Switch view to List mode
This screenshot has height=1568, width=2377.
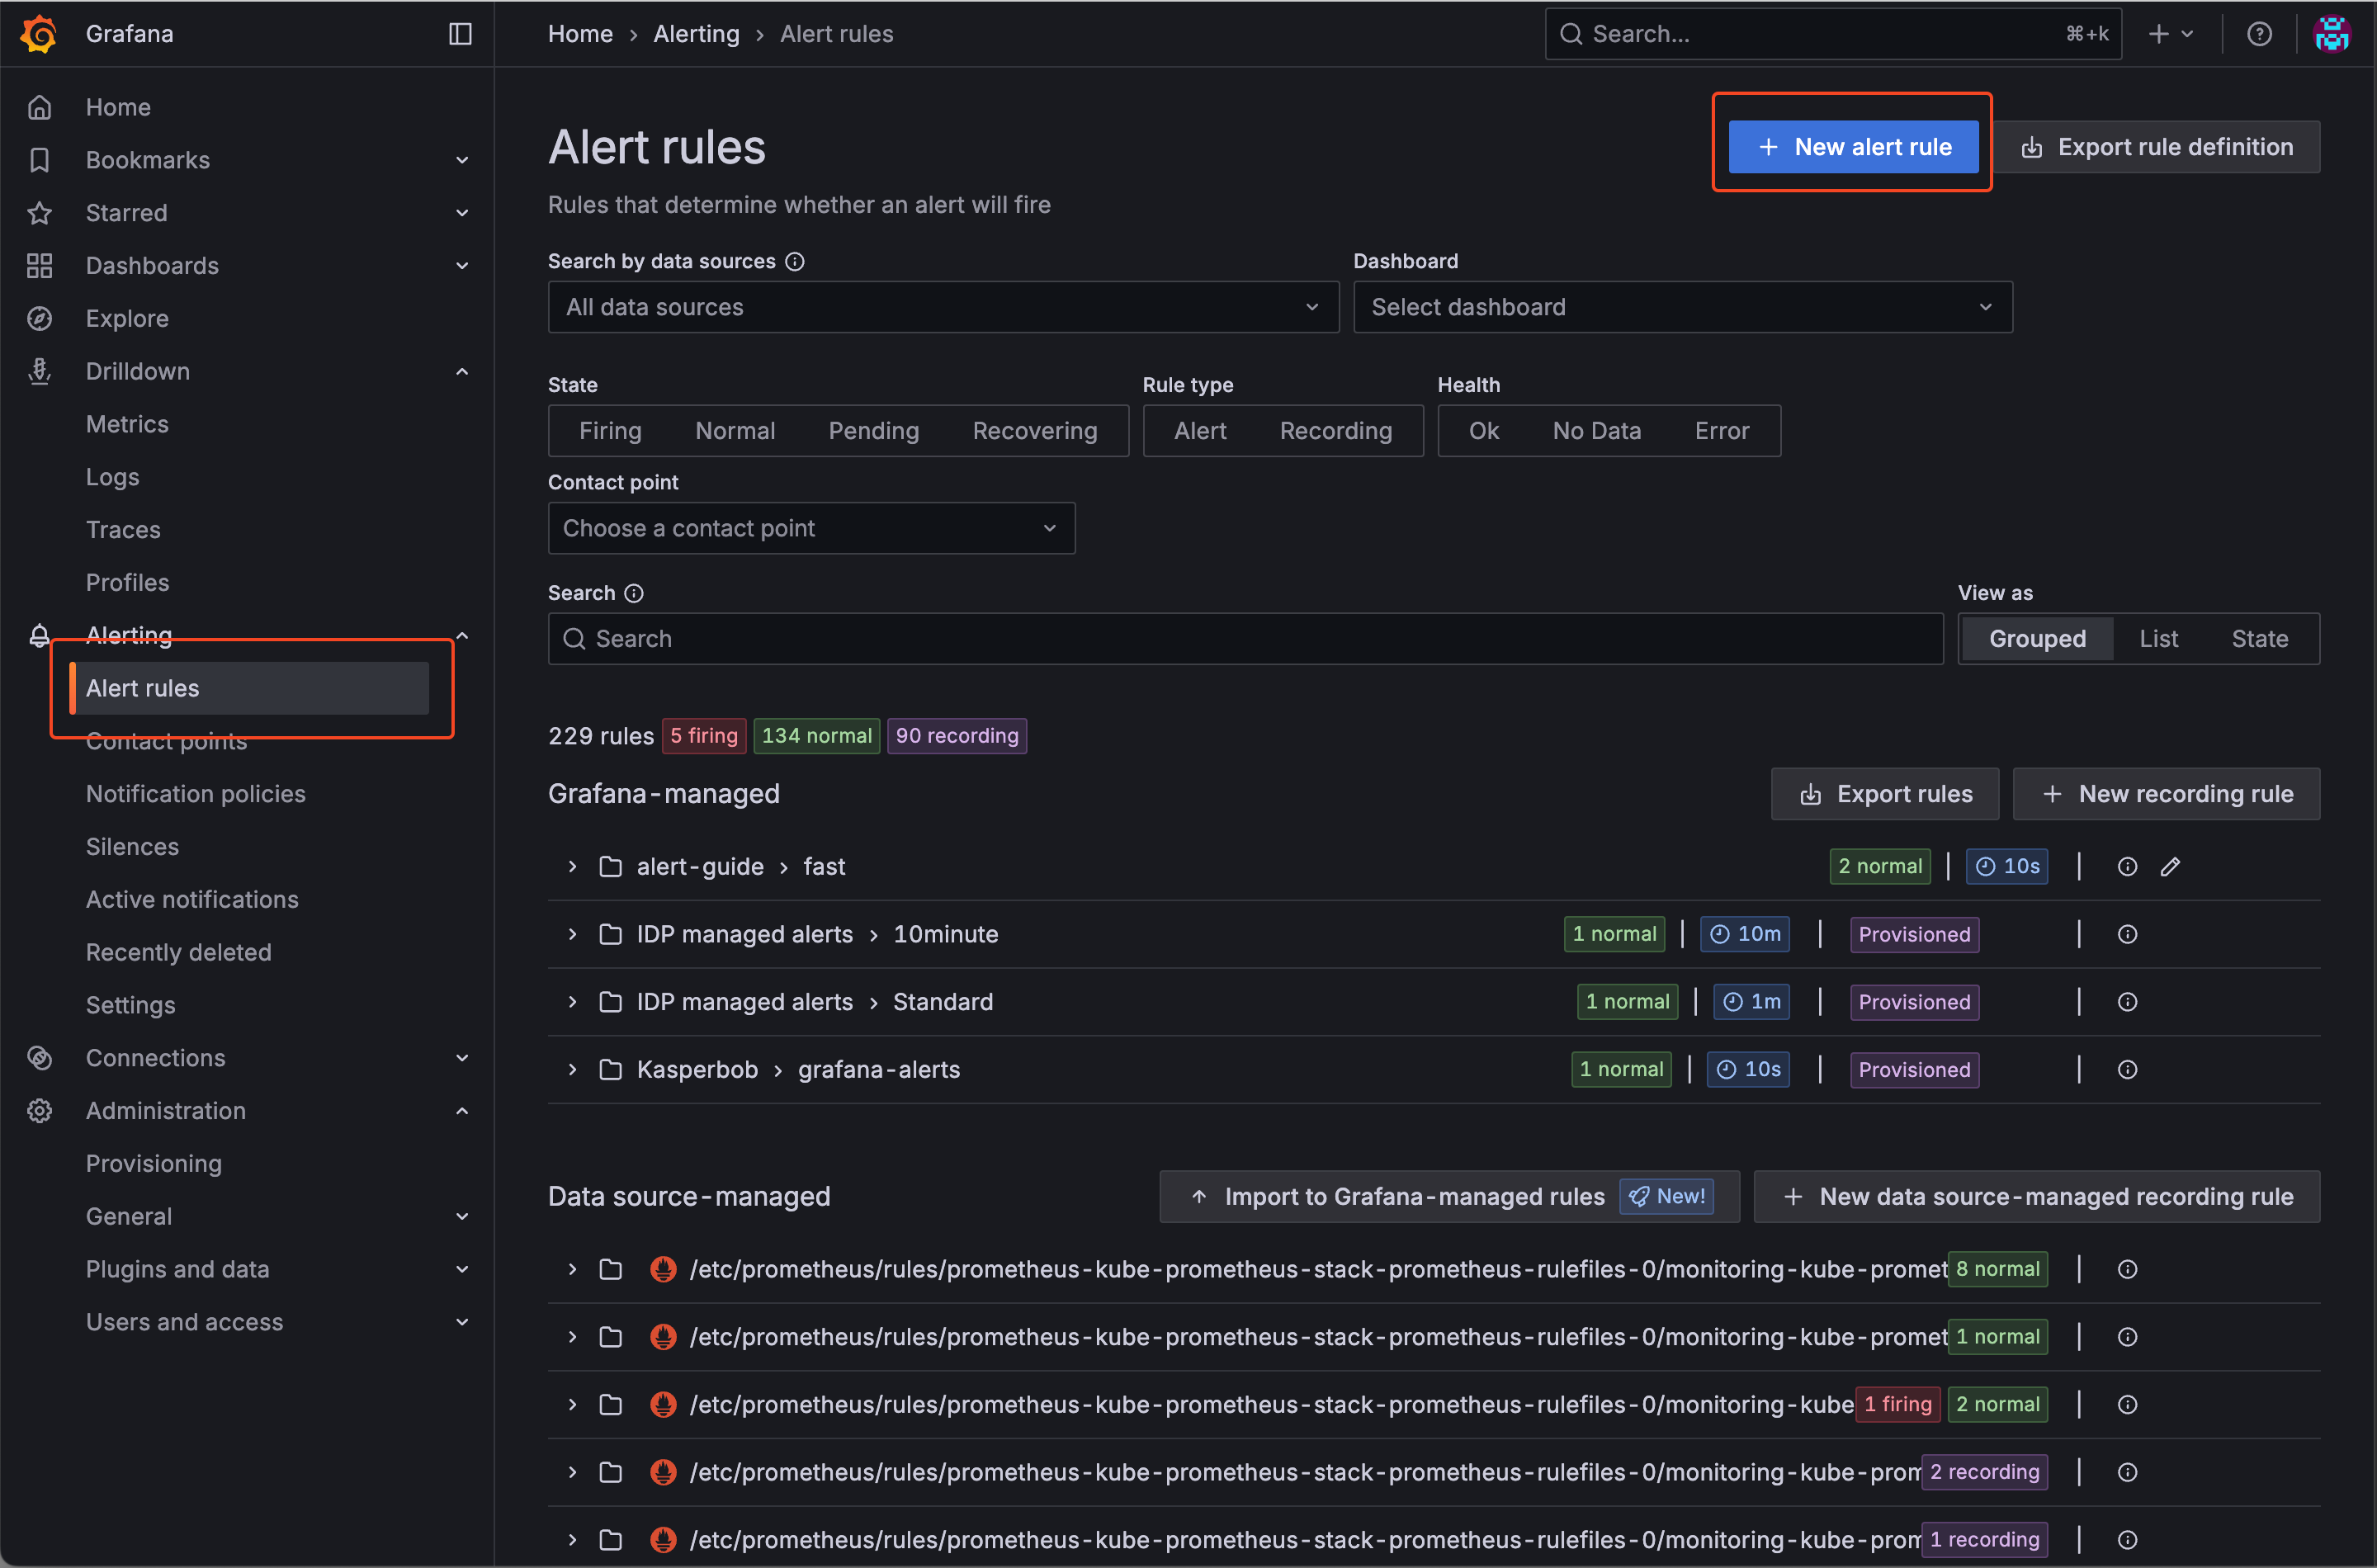[x=2158, y=639]
